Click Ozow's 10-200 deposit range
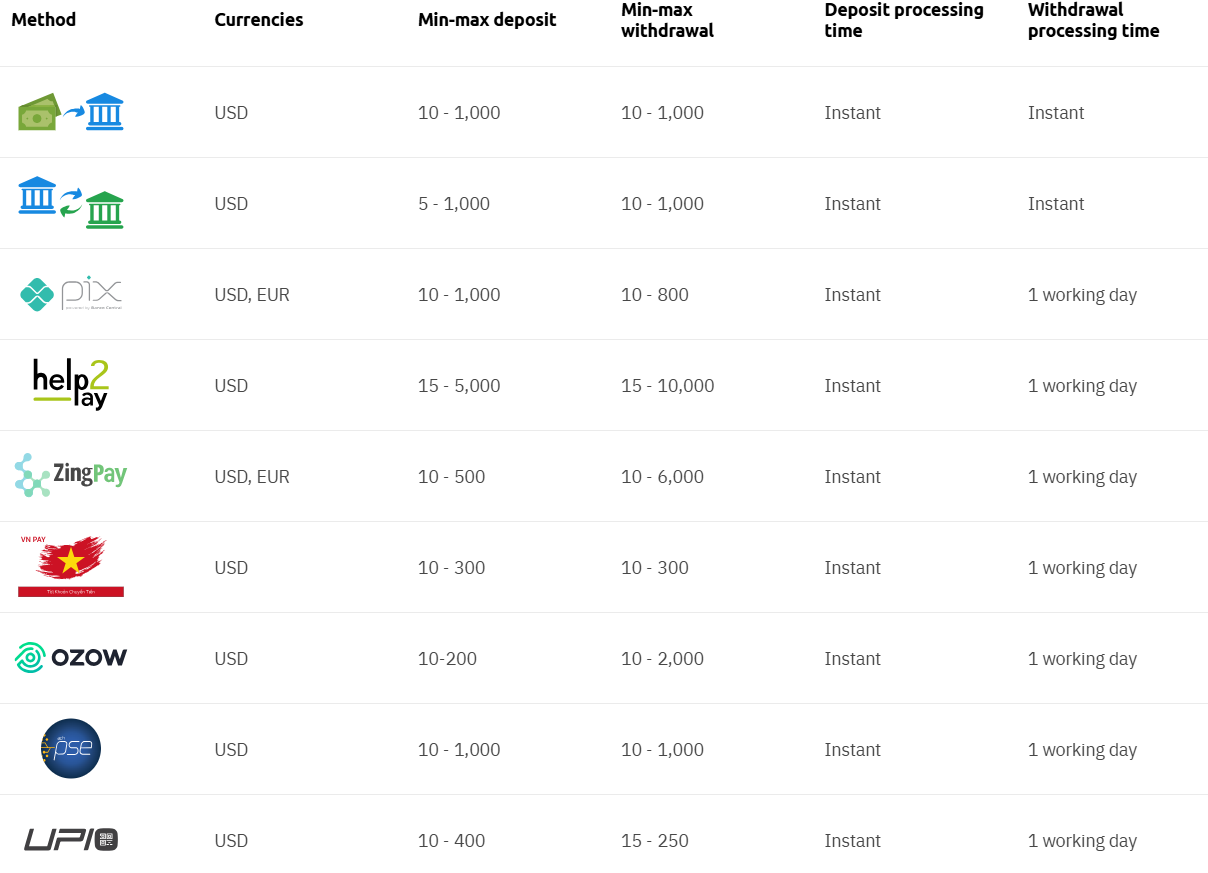The width and height of the screenshot is (1208, 873). [x=447, y=659]
